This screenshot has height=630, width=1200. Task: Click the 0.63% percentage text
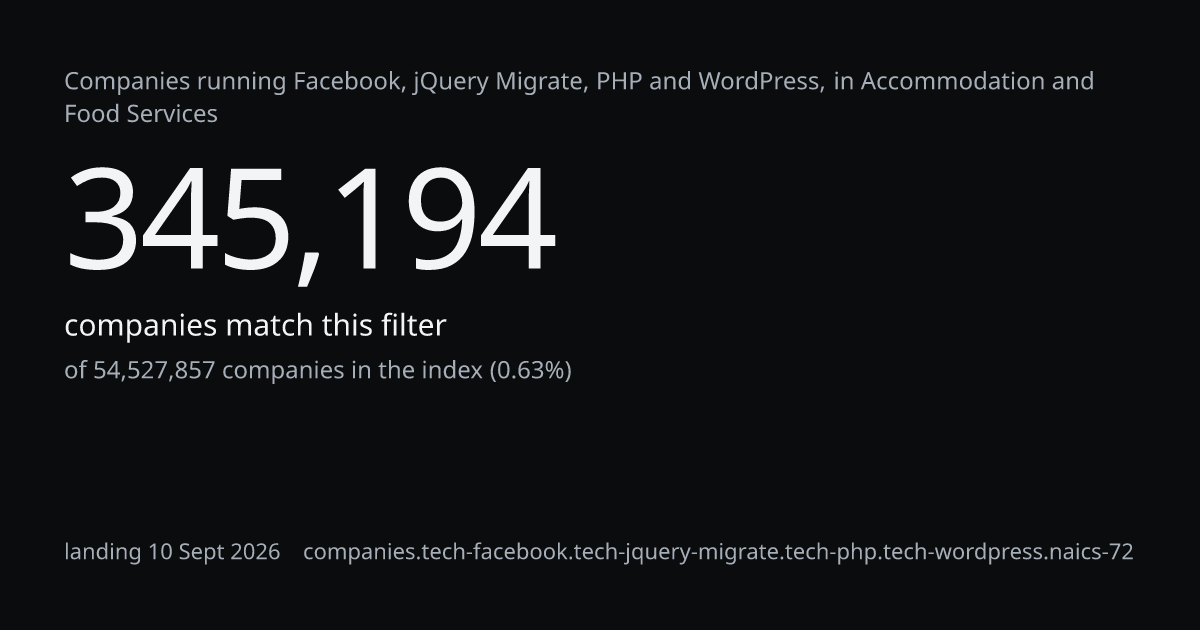[530, 371]
